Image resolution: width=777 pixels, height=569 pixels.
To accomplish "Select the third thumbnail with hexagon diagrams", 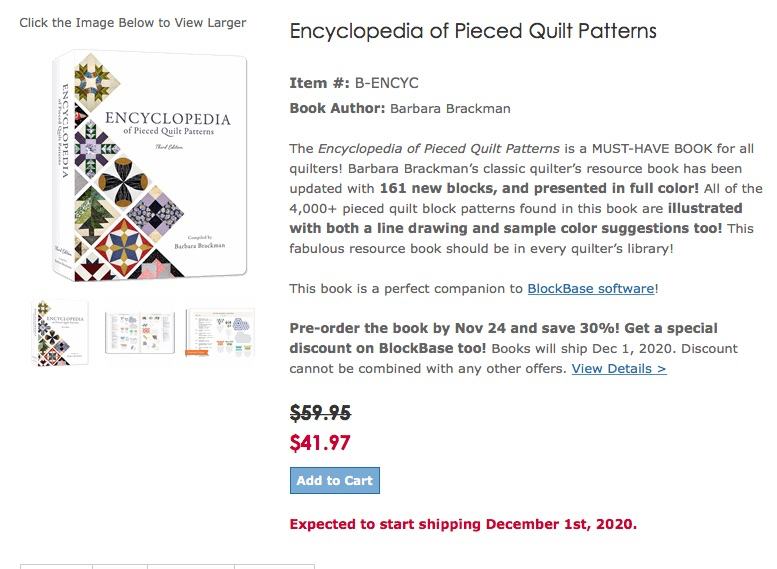I will coord(221,333).
